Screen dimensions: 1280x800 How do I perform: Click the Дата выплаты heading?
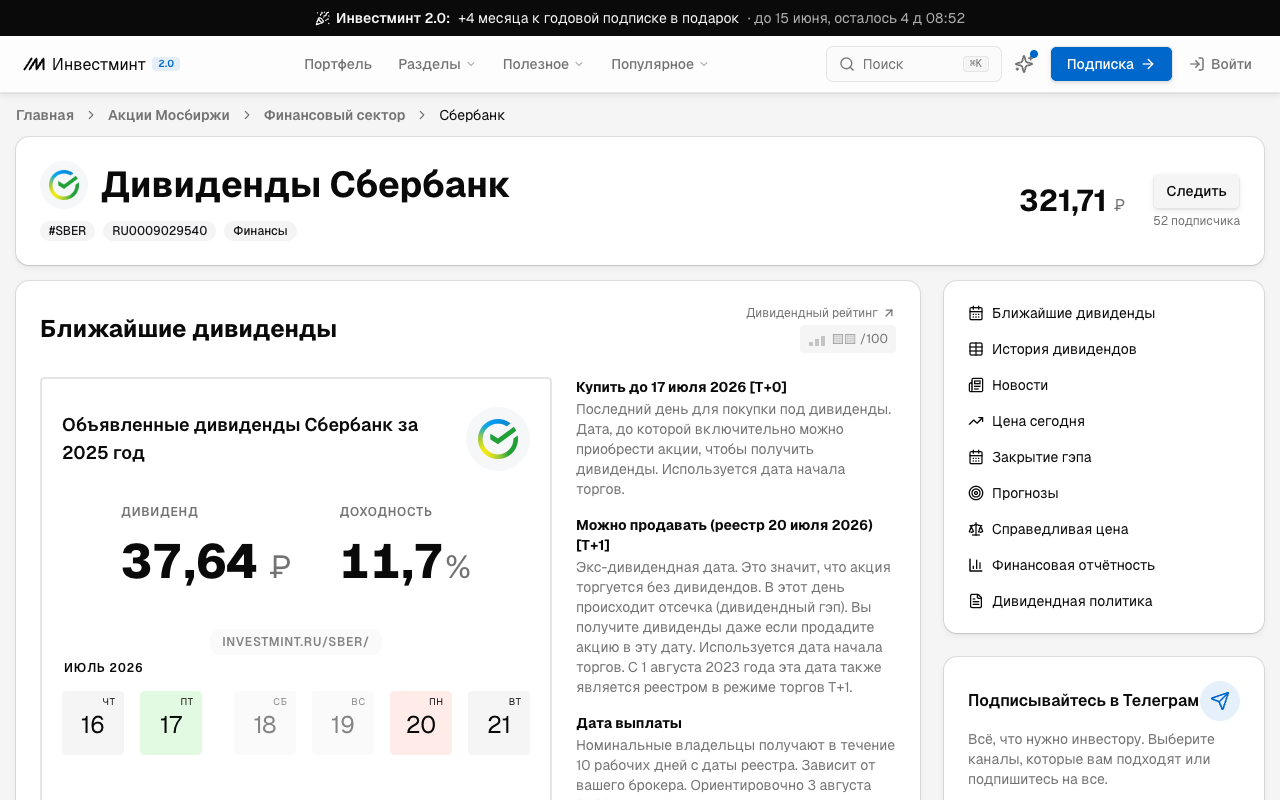click(x=629, y=723)
